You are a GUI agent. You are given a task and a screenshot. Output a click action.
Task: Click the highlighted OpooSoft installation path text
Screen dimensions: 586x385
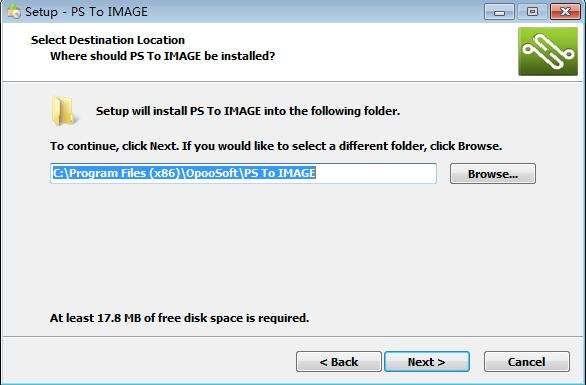tap(184, 173)
